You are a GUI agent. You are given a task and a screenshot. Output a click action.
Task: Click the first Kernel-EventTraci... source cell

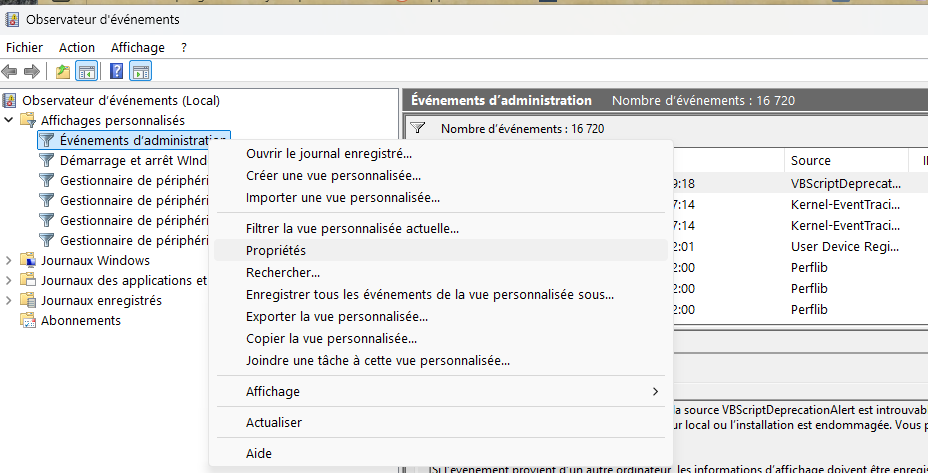coord(846,205)
